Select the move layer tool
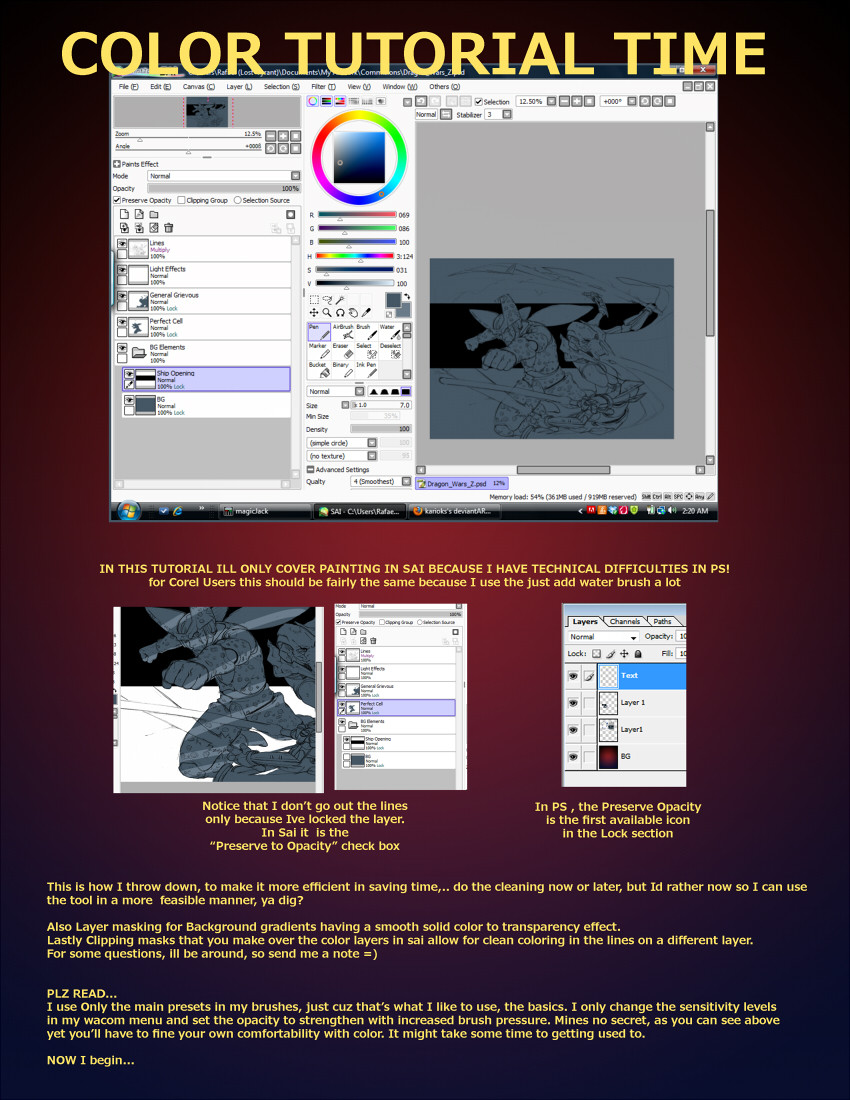Image resolution: width=850 pixels, height=1100 pixels. click(x=314, y=313)
